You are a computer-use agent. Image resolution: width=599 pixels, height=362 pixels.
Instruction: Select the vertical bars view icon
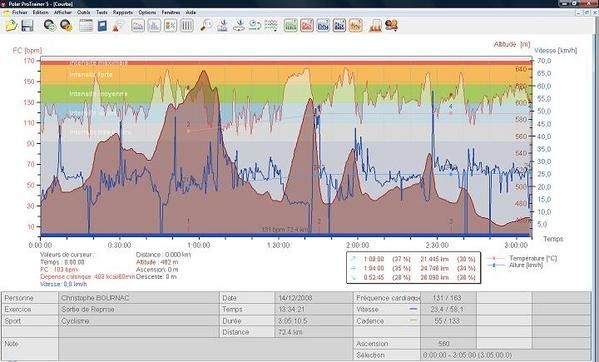point(186,26)
